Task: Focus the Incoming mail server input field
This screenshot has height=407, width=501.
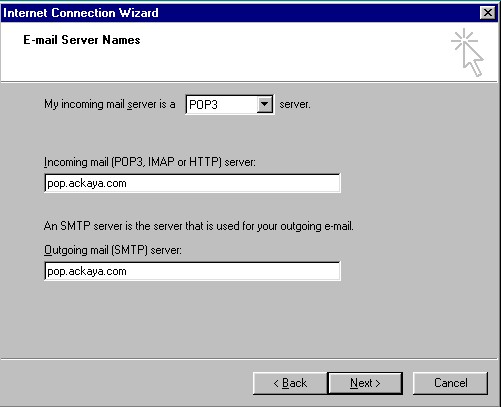Action: click(x=192, y=183)
